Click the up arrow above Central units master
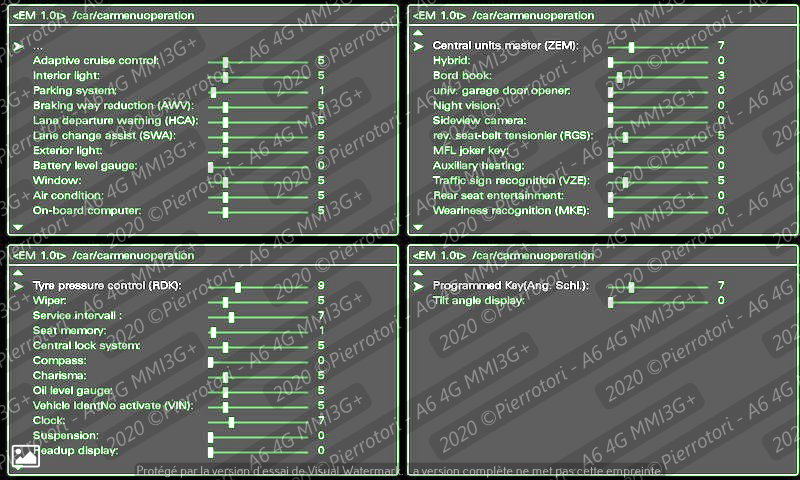Screen dimensions: 800x480 click(418, 32)
